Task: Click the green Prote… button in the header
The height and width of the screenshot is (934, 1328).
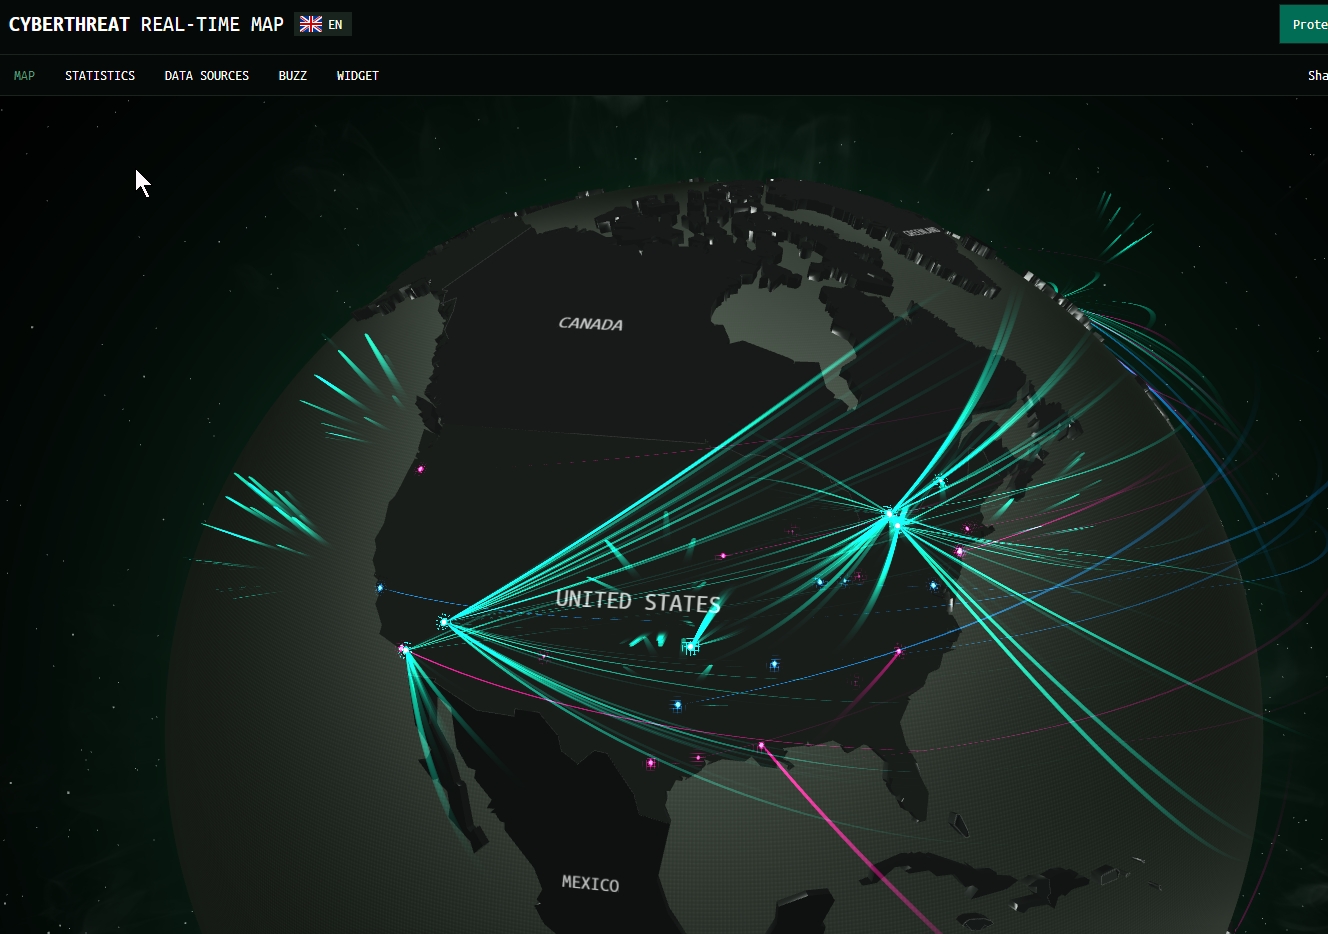Action: 1304,24
